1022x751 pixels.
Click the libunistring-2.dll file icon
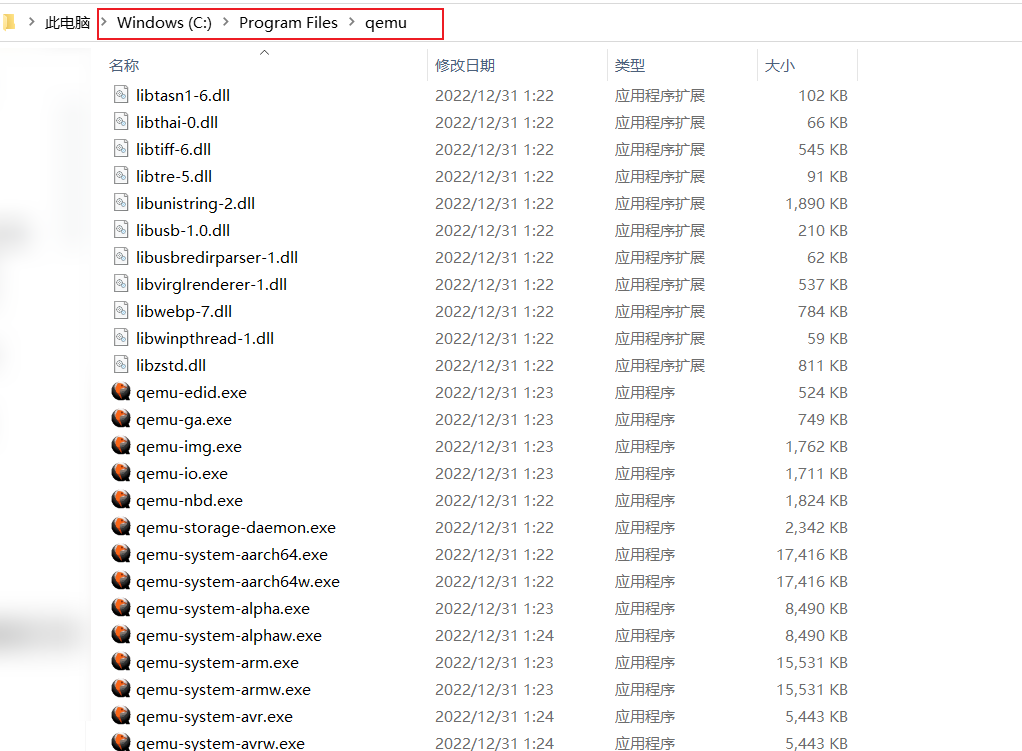[x=121, y=203]
